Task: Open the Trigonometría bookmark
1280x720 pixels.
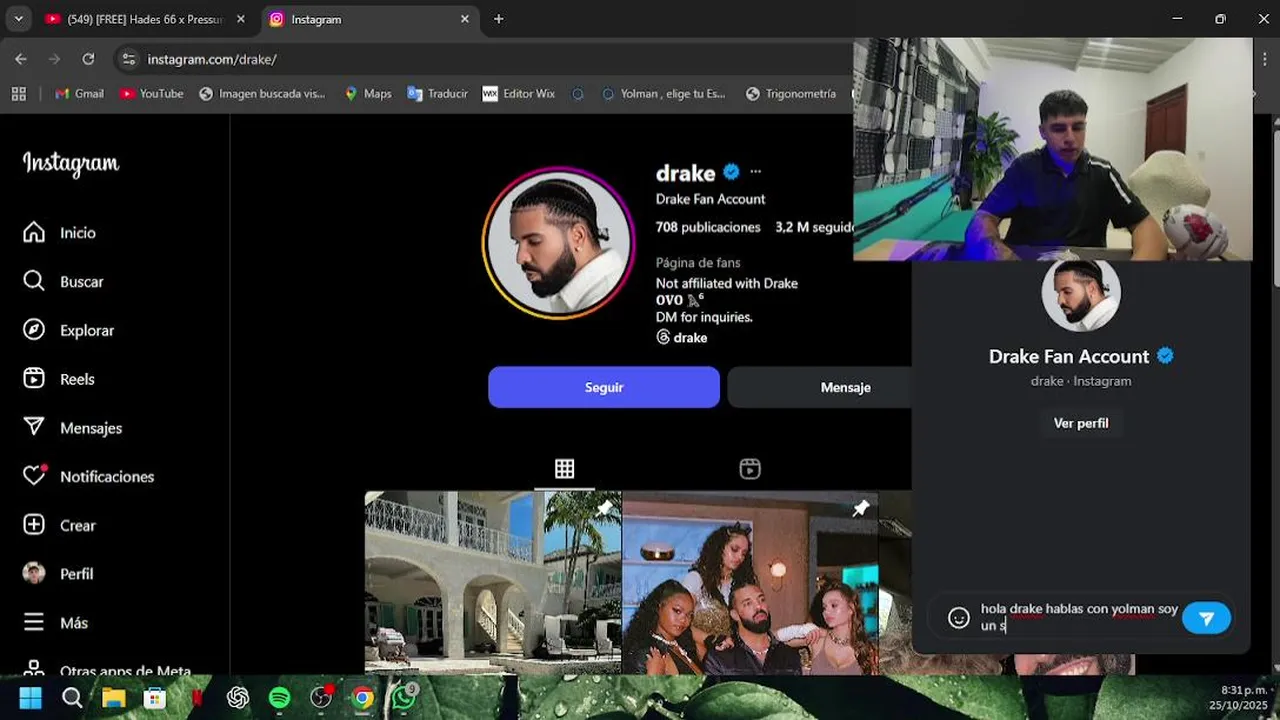Action: [x=791, y=93]
